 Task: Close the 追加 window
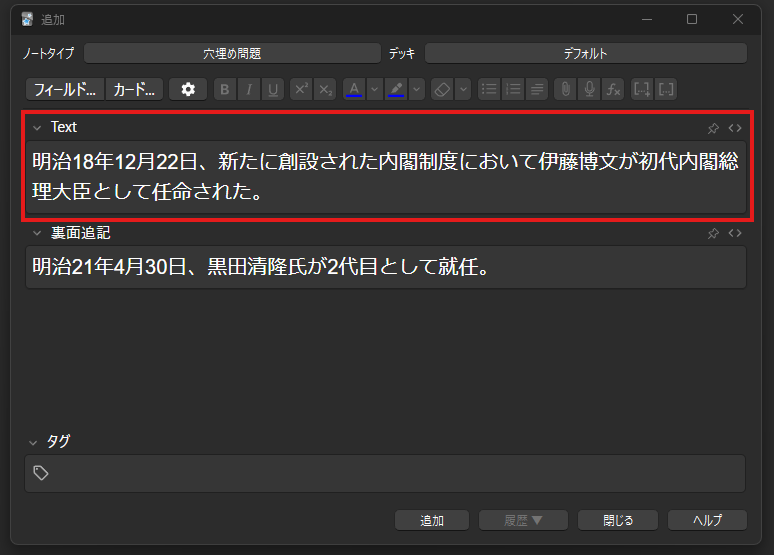click(738, 19)
